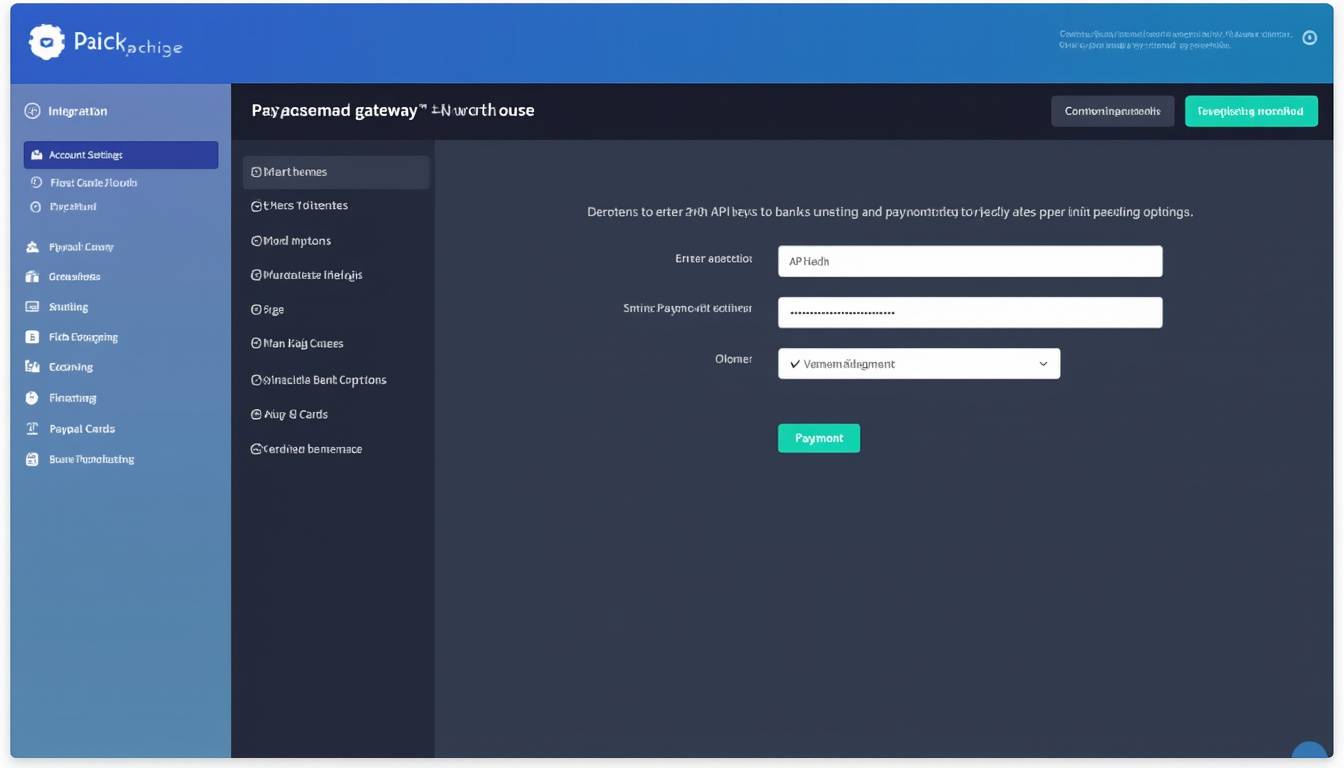The height and width of the screenshot is (768, 1344).
Task: Click the Dogatard icon in the sidebar
Action: [35, 206]
